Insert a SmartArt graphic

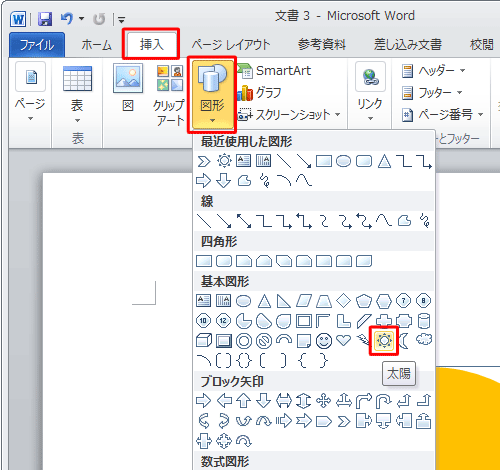point(275,71)
